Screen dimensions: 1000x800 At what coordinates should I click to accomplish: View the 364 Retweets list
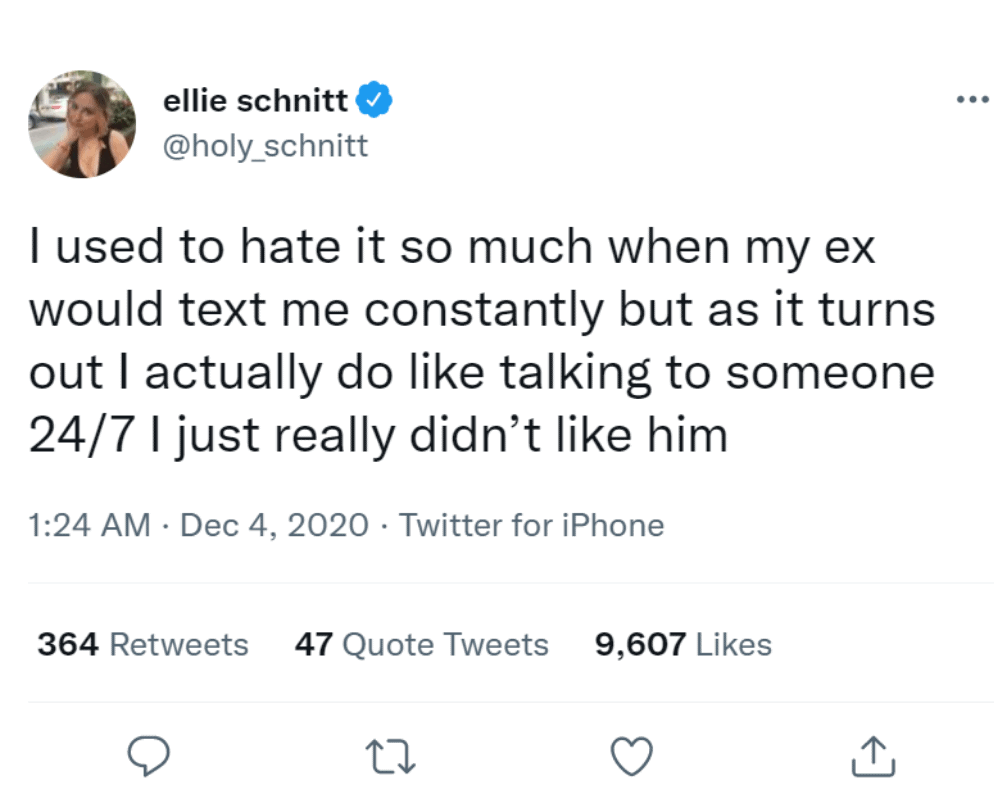(x=143, y=645)
